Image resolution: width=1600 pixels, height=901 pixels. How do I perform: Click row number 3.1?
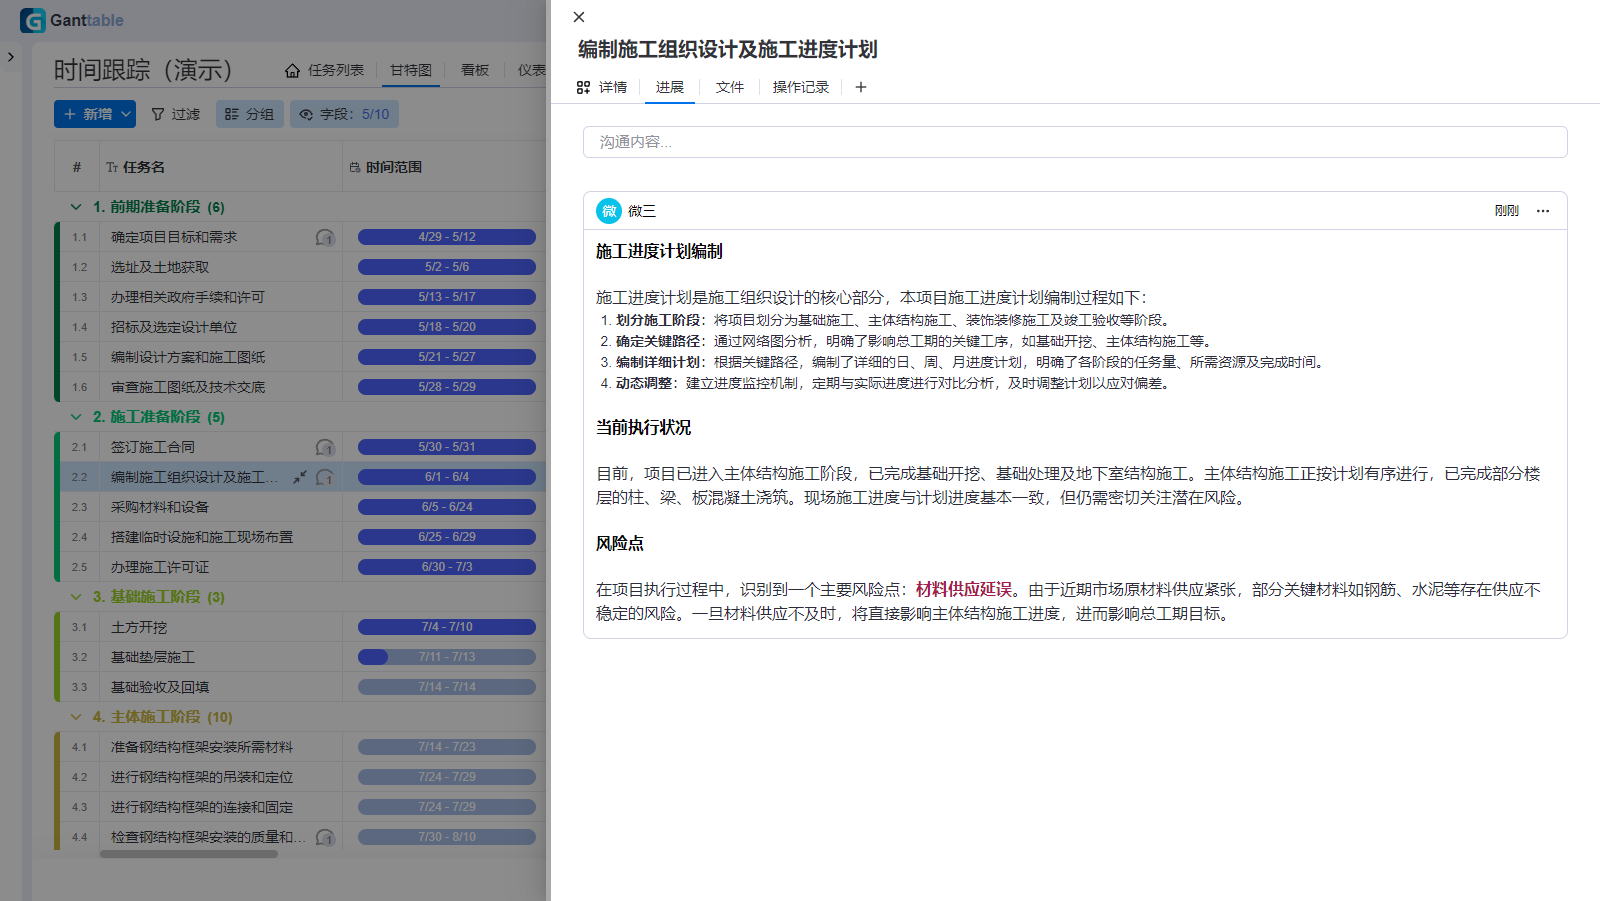(79, 627)
